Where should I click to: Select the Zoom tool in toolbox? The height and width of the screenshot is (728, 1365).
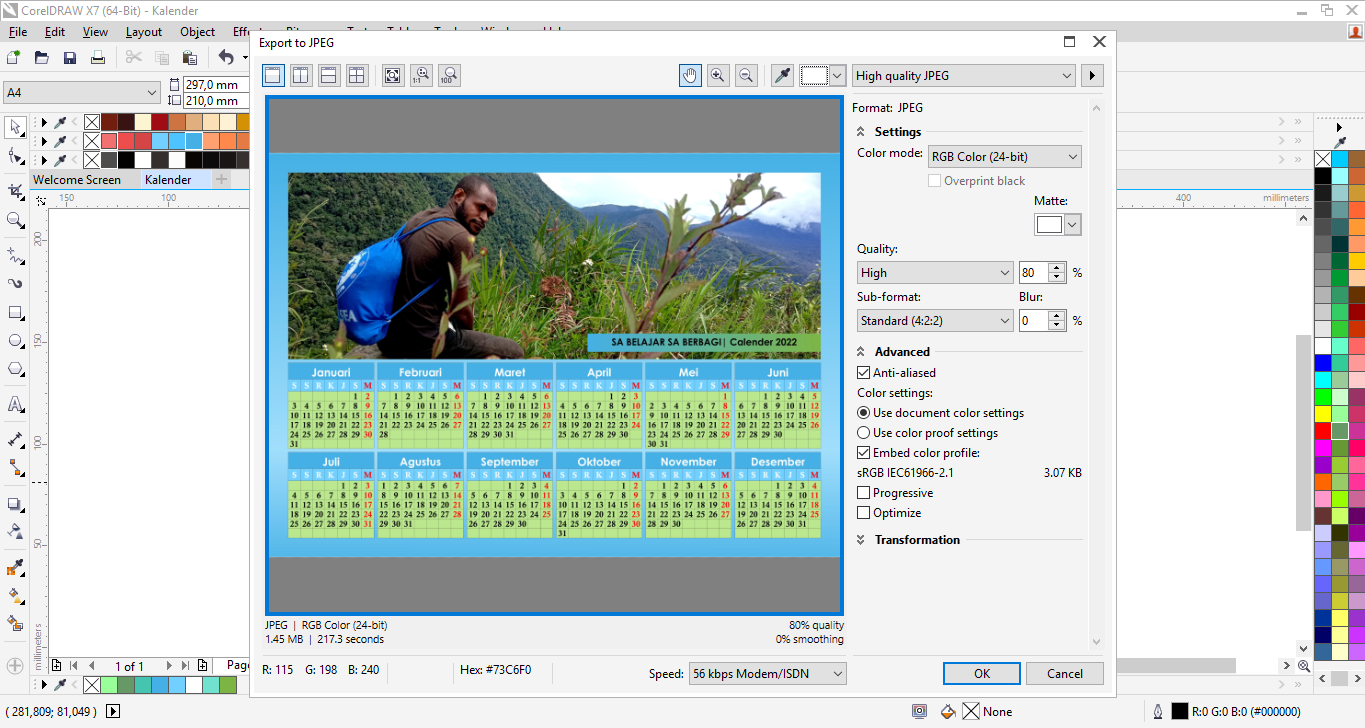point(15,220)
